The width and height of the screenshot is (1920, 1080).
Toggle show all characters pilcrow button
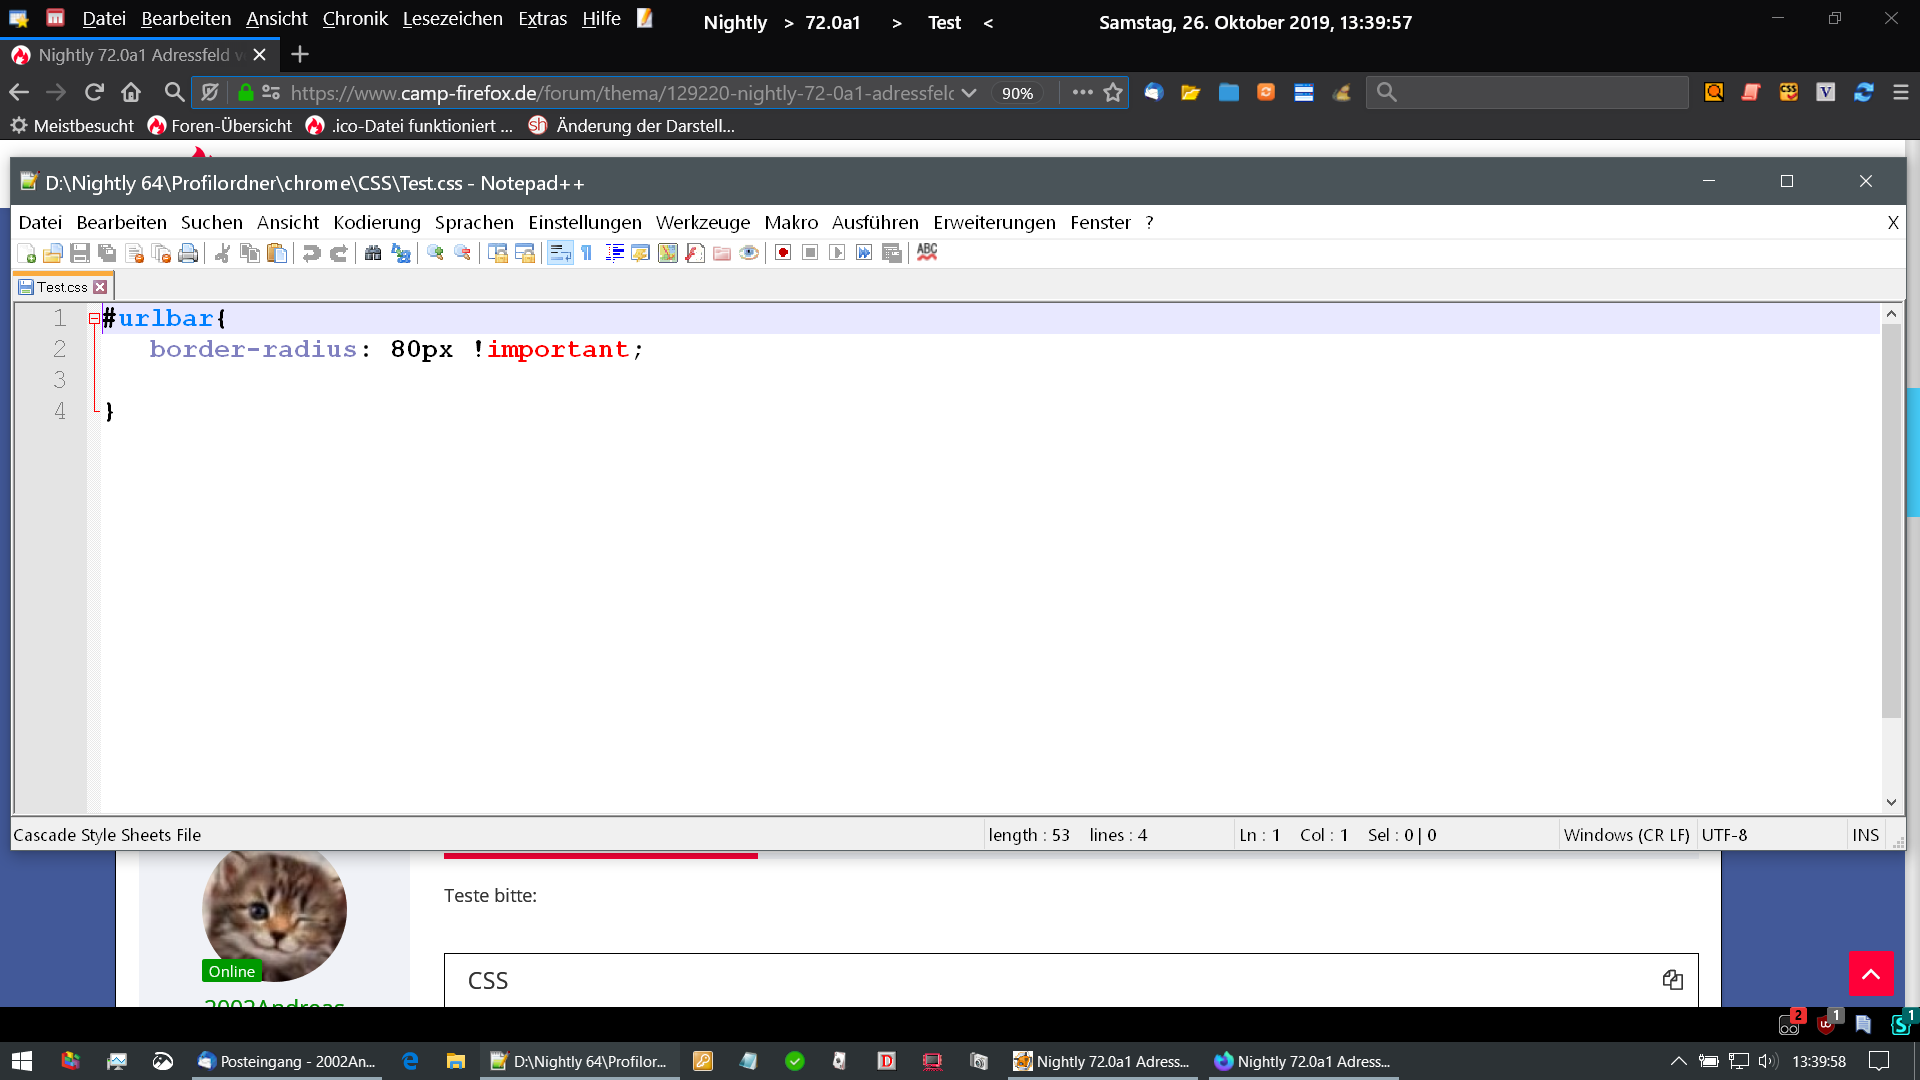pos(587,254)
